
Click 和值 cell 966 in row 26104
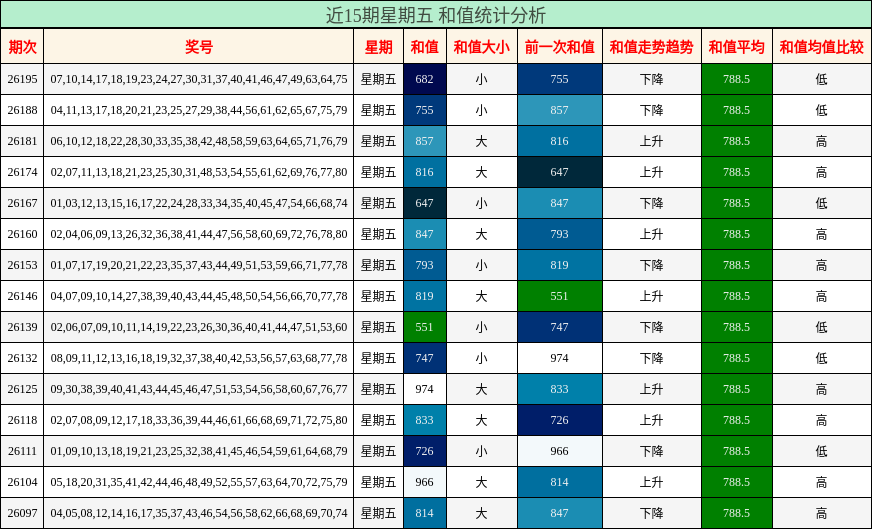coord(424,482)
